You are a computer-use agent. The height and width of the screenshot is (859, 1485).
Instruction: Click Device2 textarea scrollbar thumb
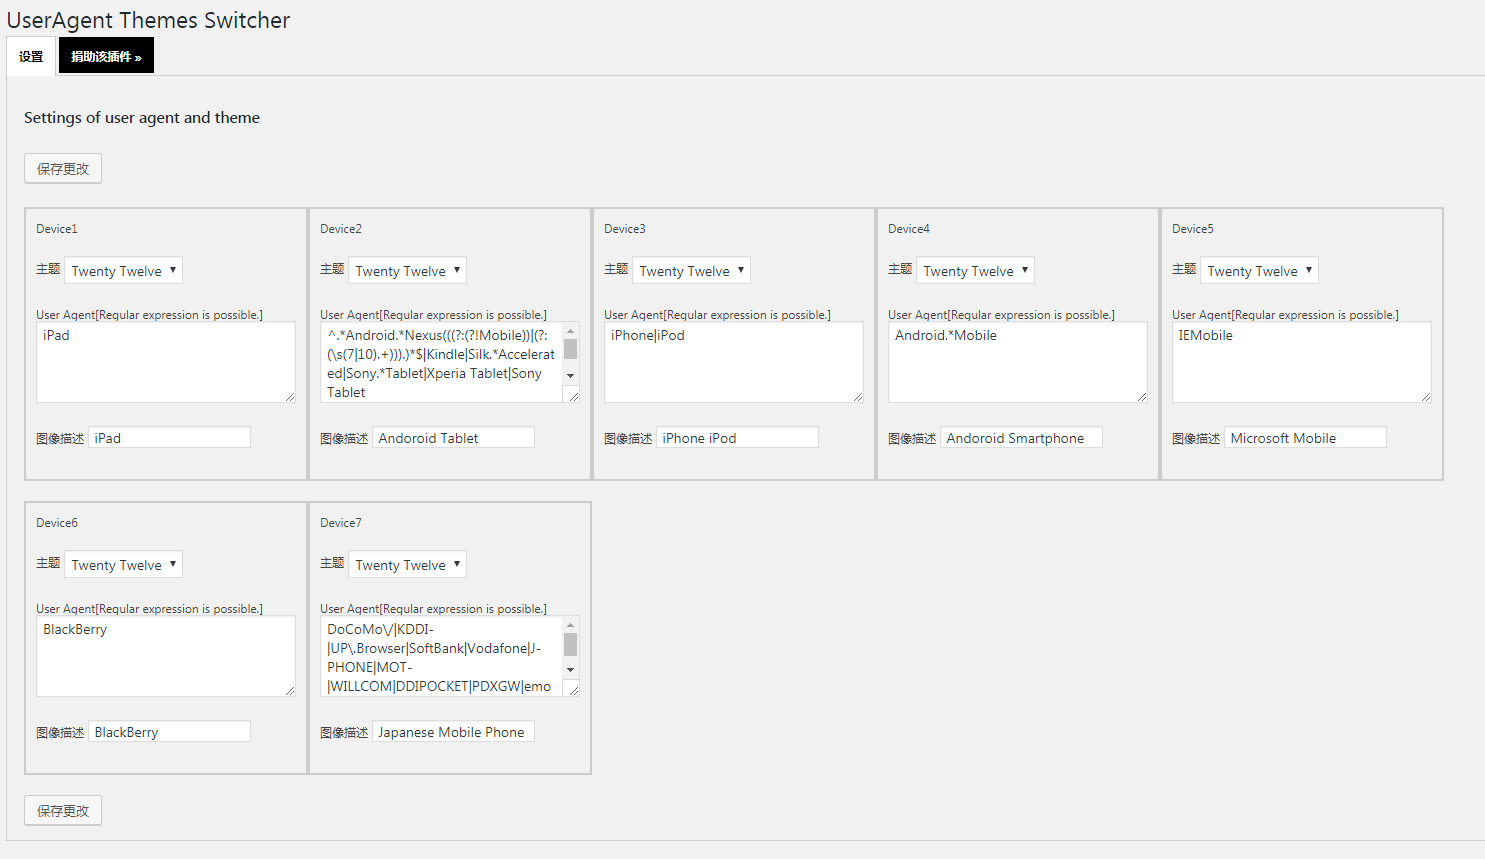click(571, 349)
